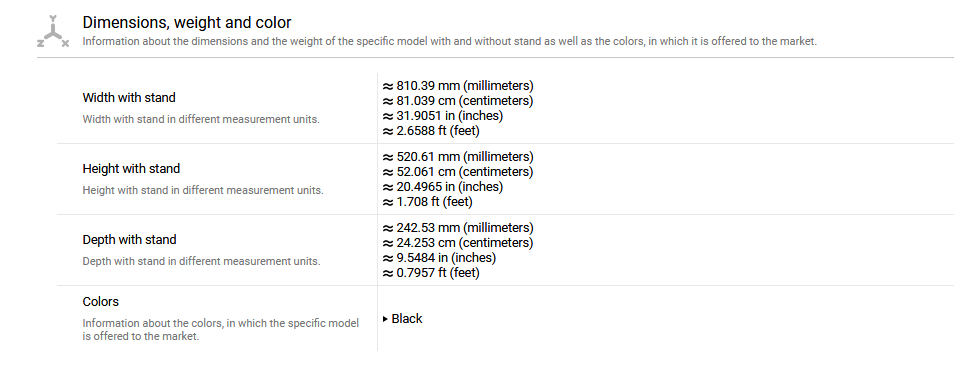Screen dimensions: 954x367
Task: Click the 9.5484 in depth value
Action: [439, 258]
